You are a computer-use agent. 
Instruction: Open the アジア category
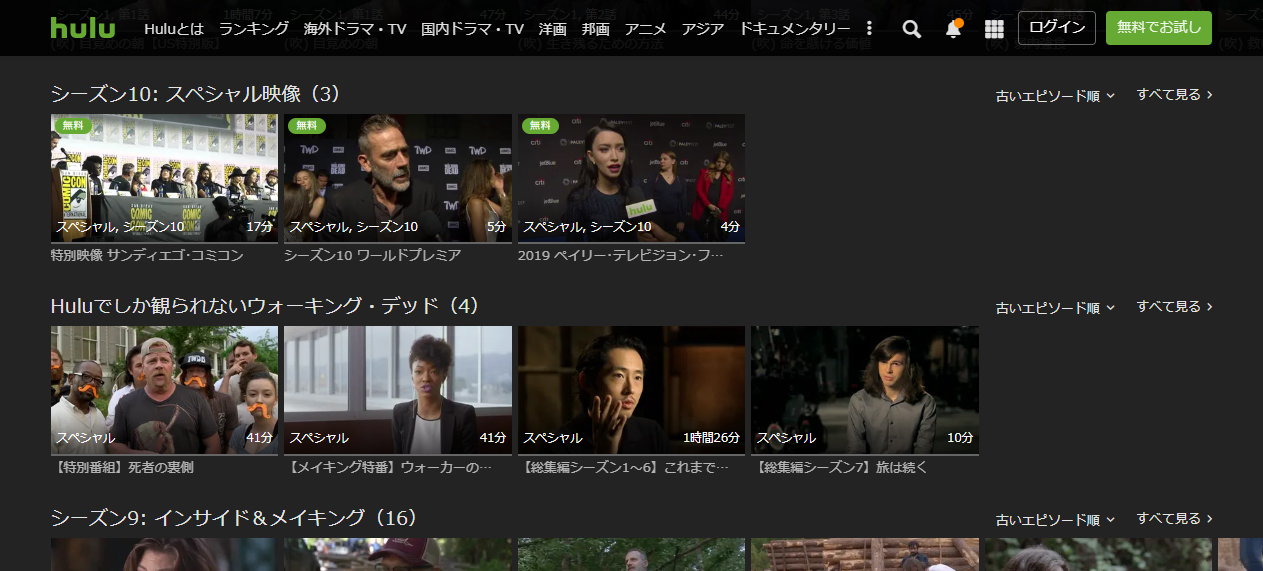(703, 28)
